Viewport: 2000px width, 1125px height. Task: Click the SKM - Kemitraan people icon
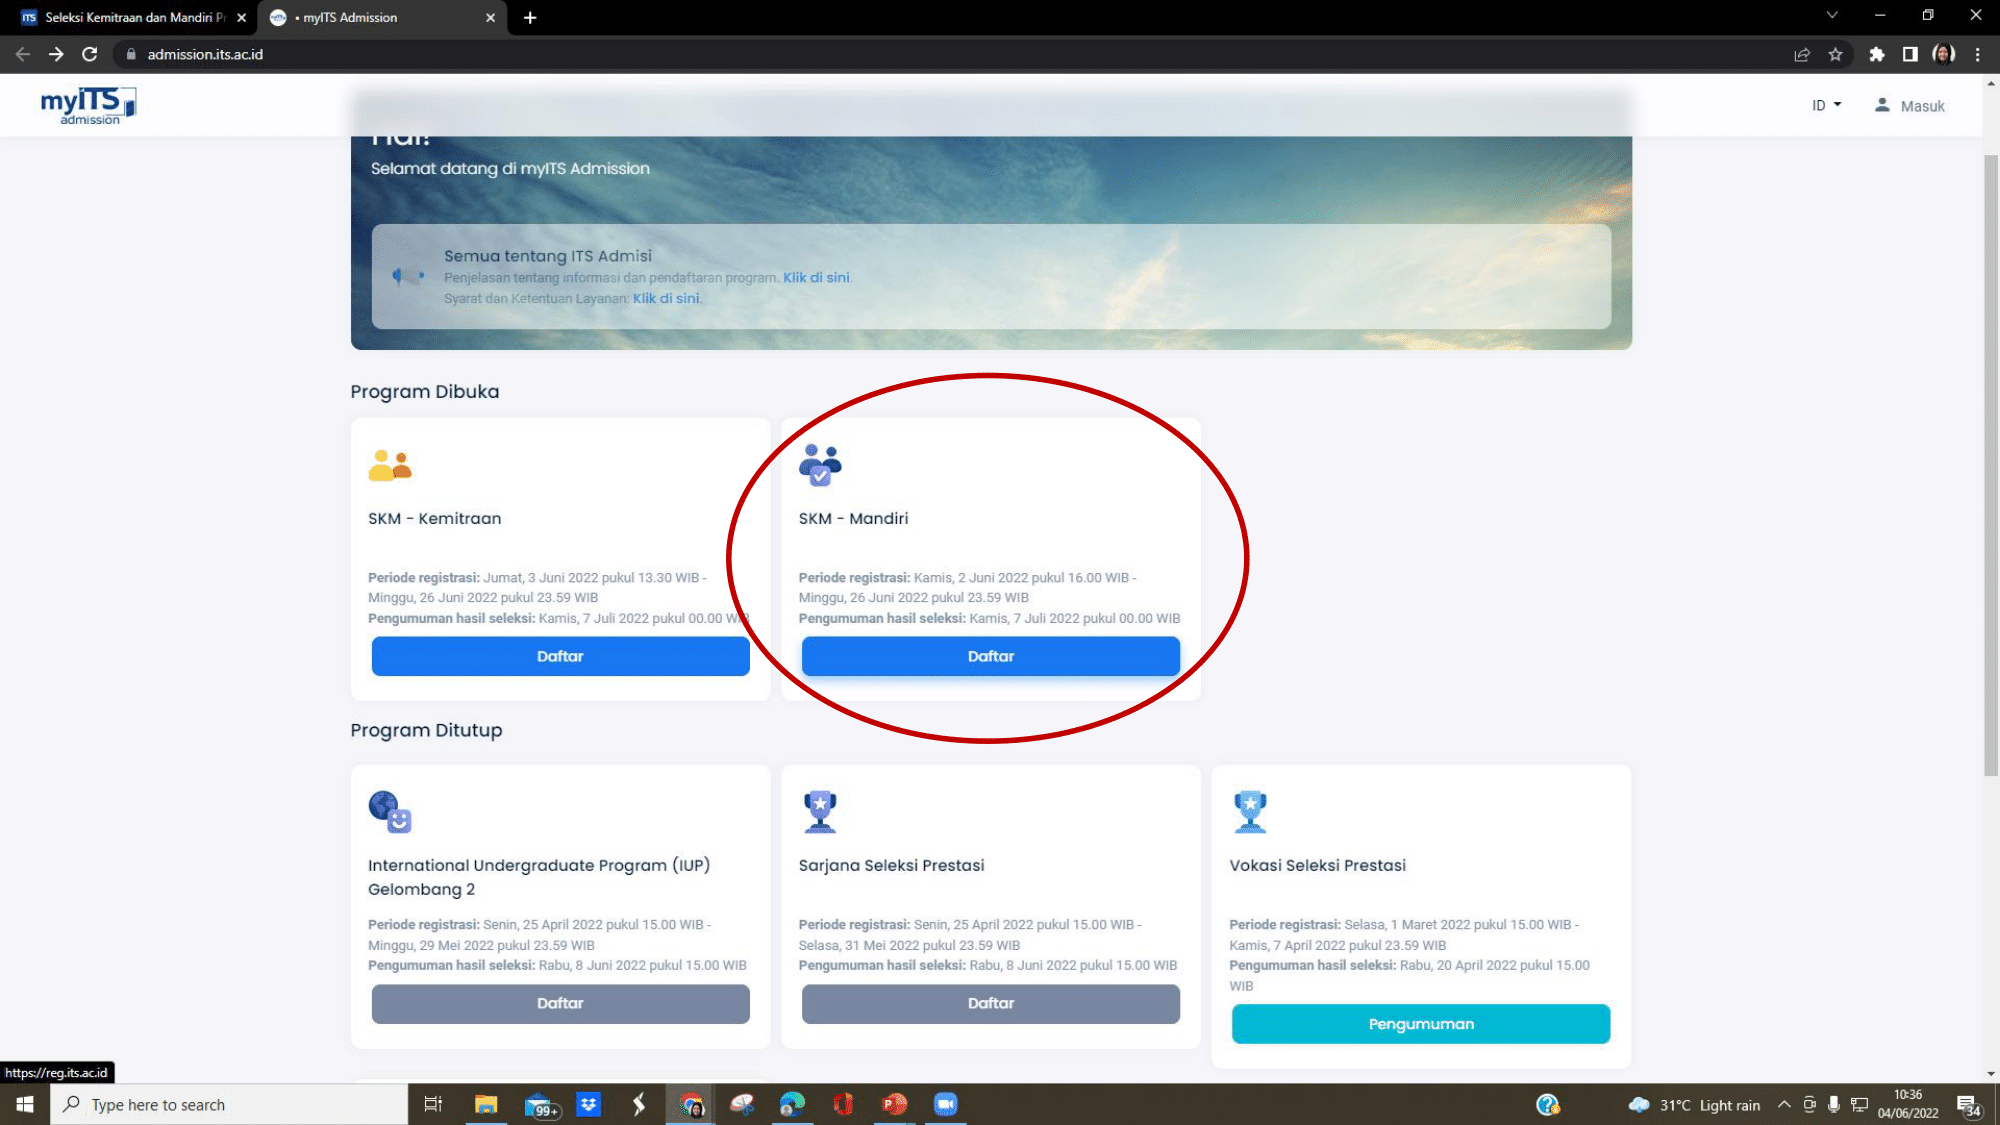pos(389,465)
